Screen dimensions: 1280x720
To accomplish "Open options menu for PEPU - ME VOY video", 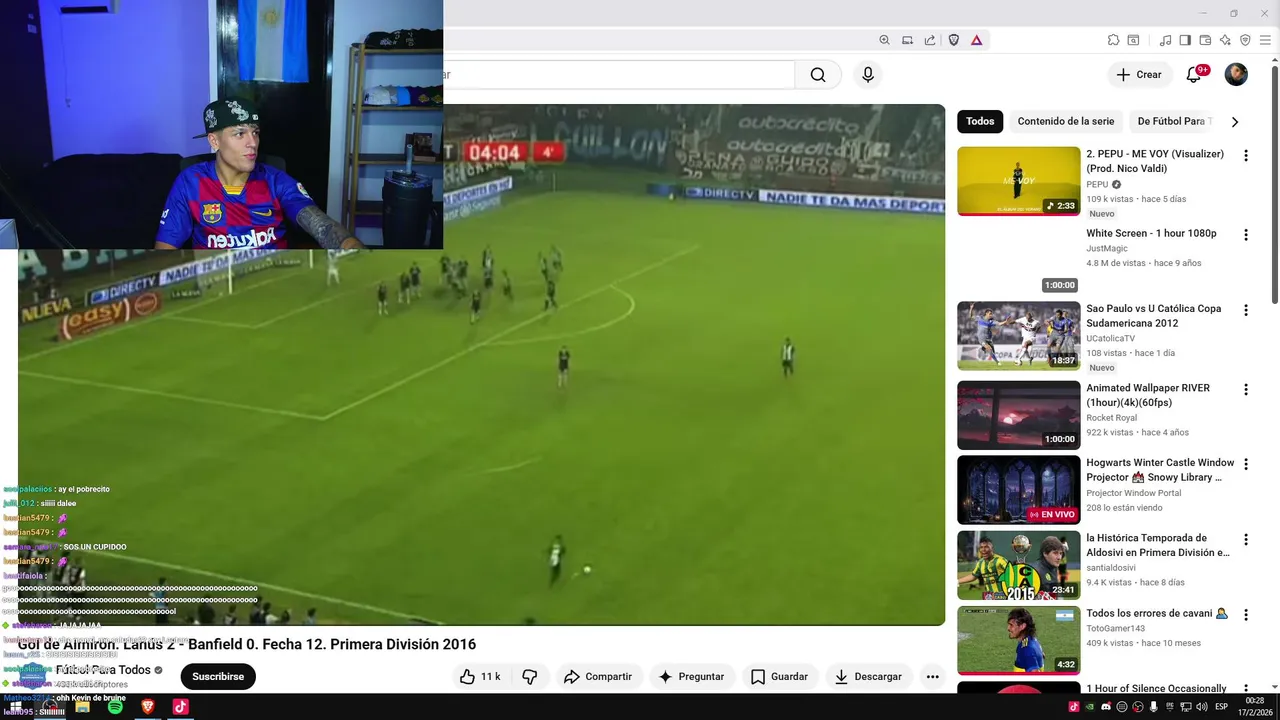I will [1246, 156].
